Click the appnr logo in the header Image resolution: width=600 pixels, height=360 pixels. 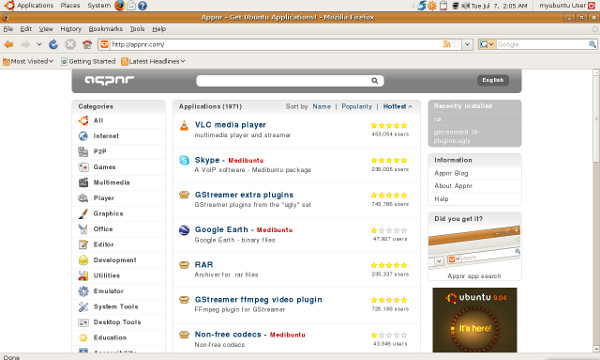tap(109, 80)
